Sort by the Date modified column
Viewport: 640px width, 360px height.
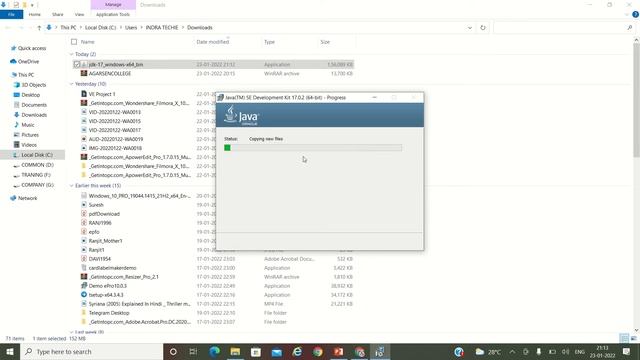point(213,42)
